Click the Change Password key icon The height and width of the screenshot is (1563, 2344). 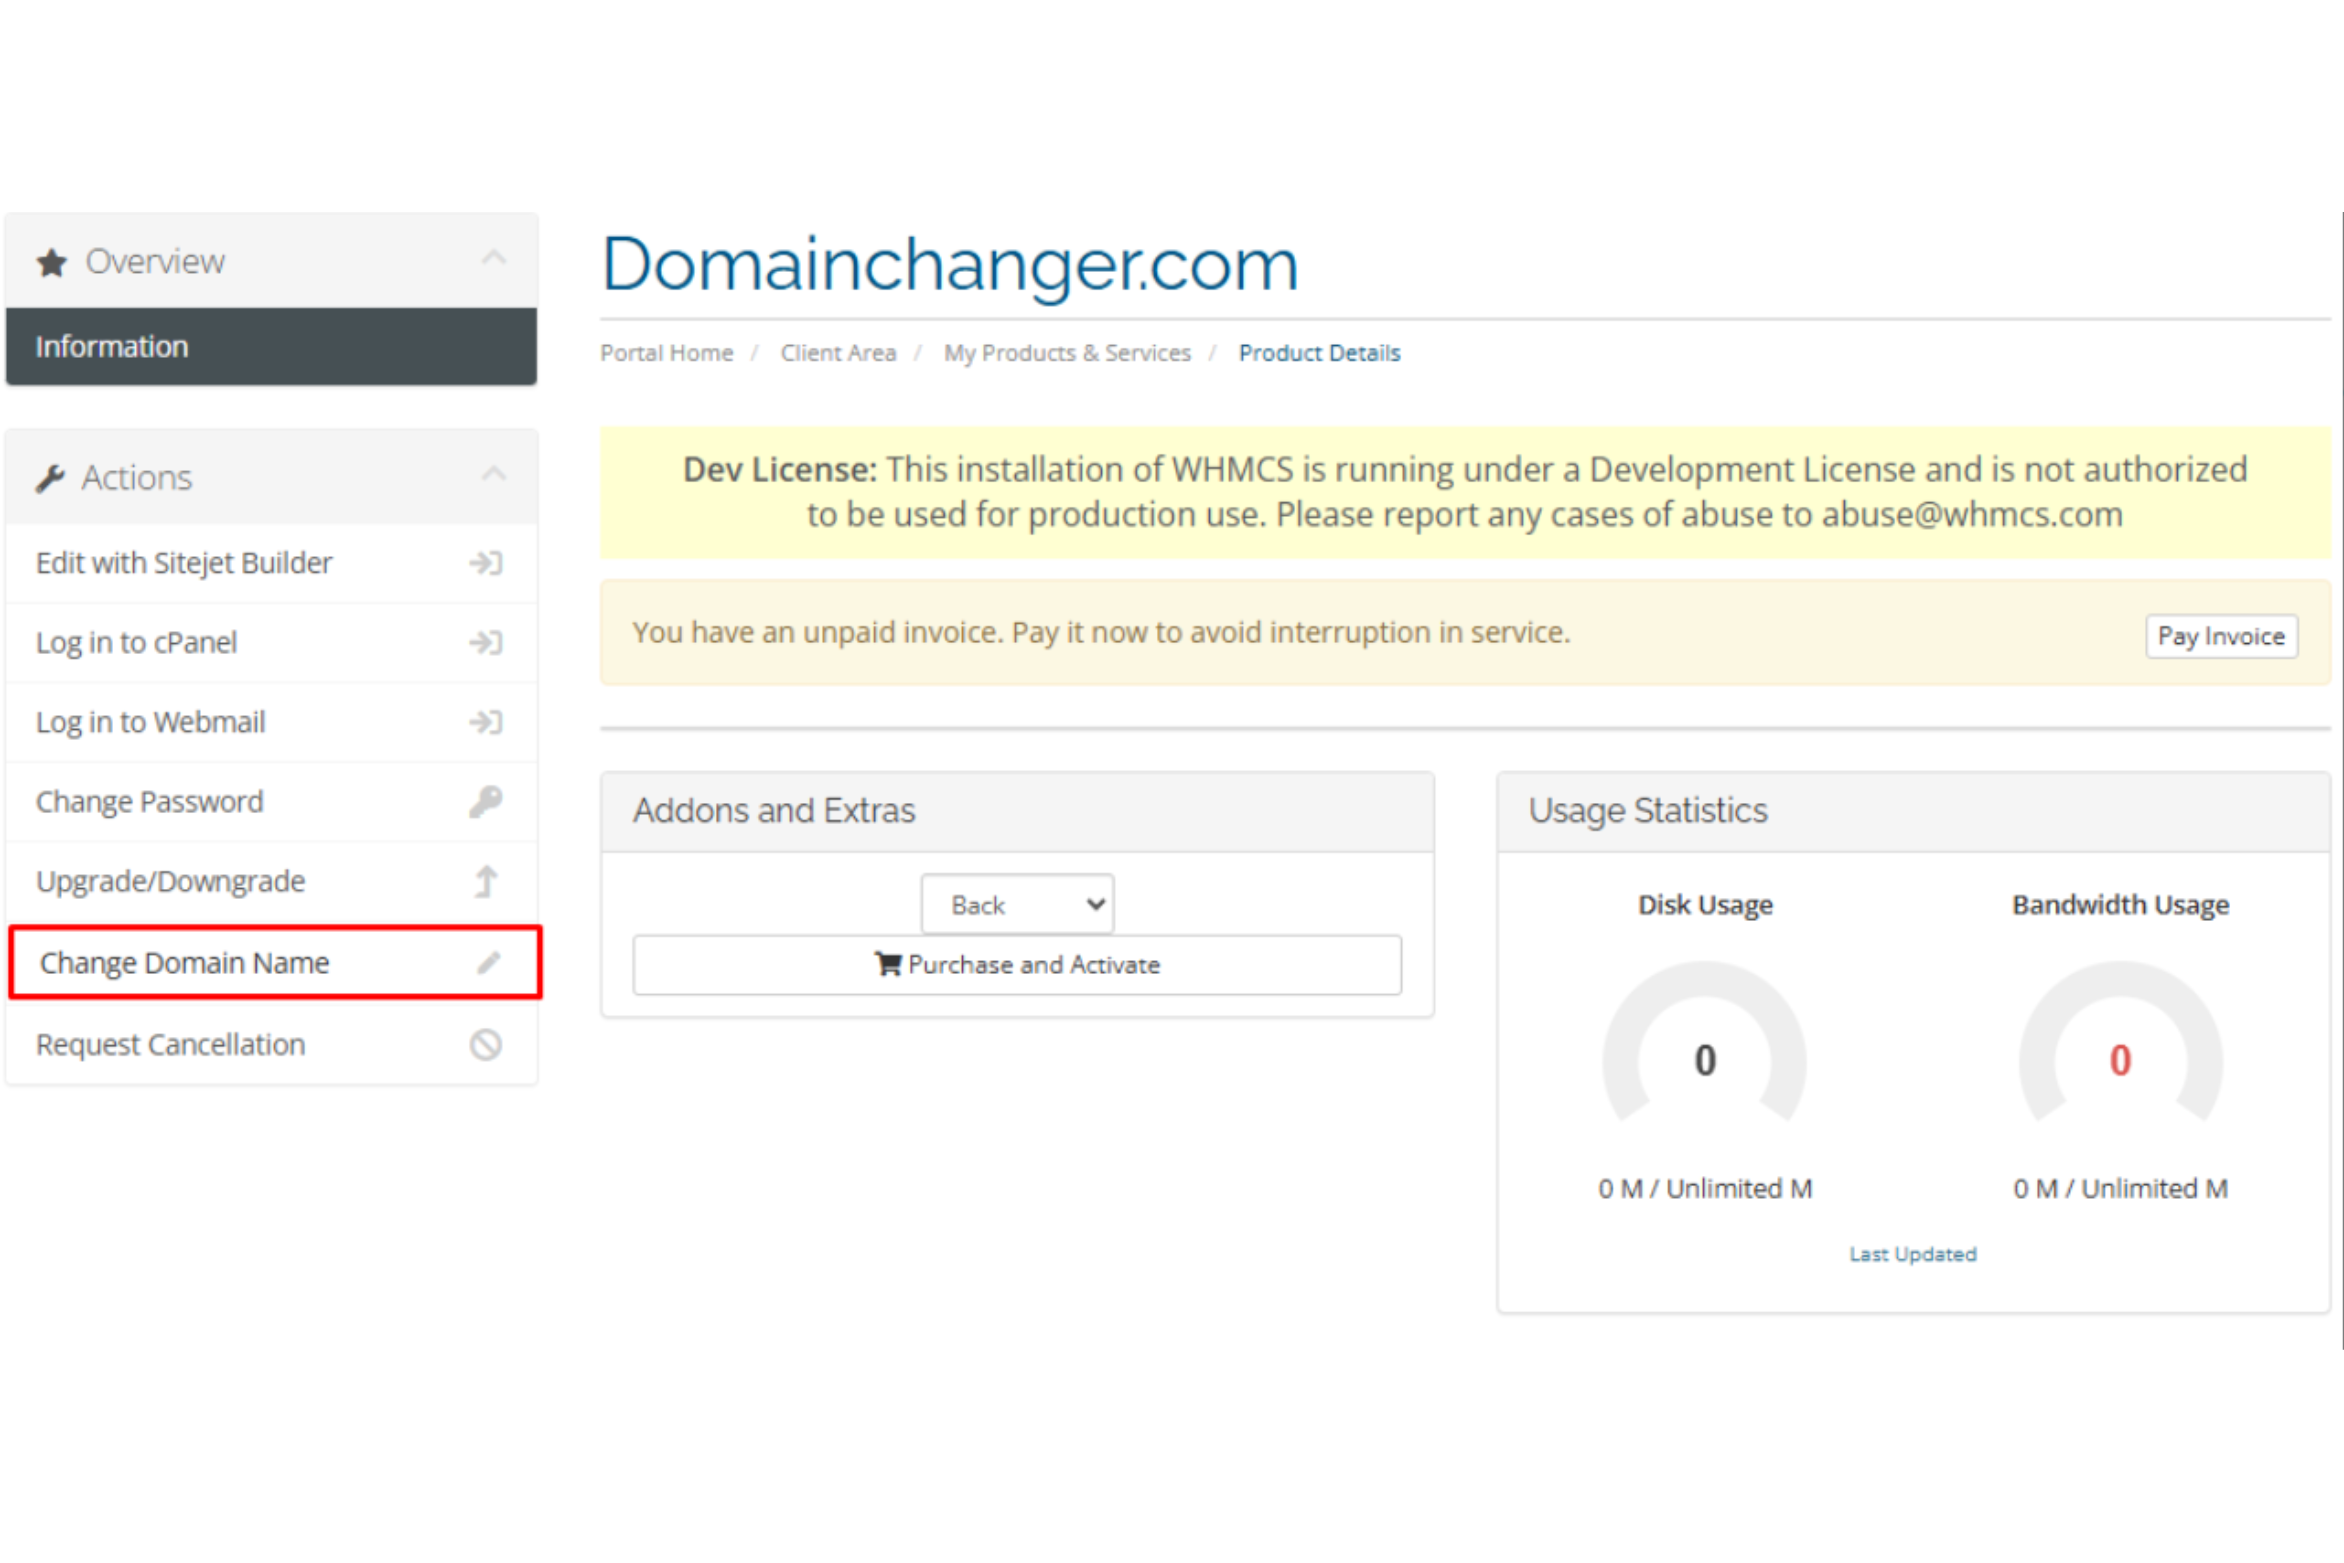(x=485, y=801)
